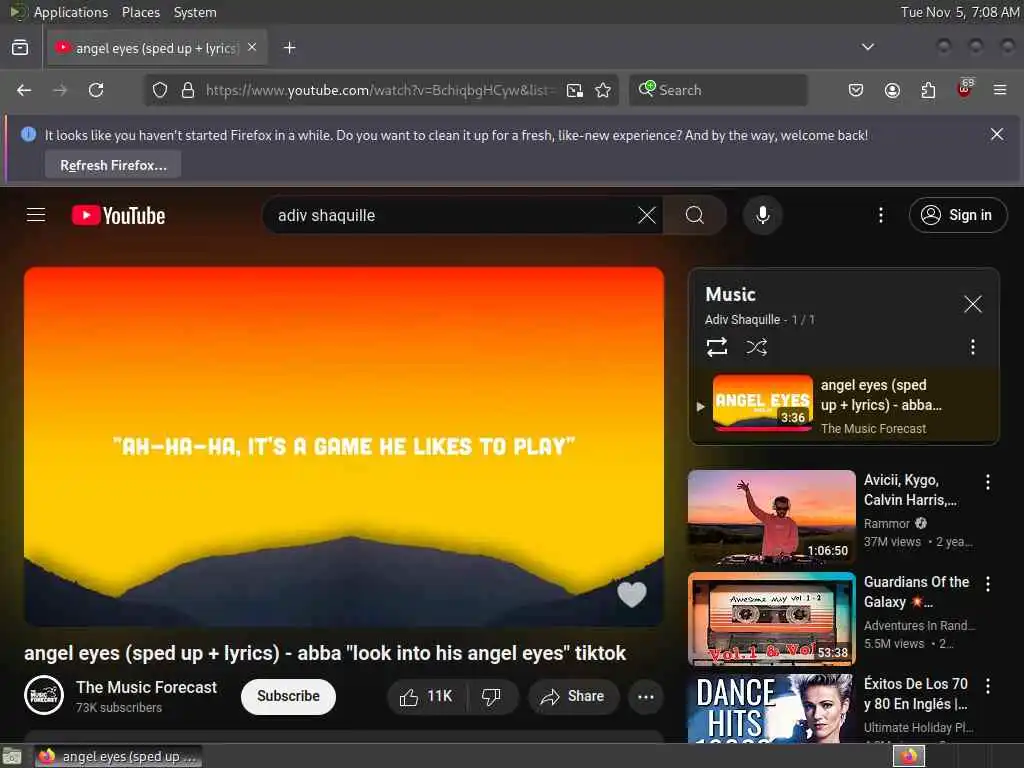Open options for the Avicii, Kygo video
The image size is (1024, 768).
[987, 482]
